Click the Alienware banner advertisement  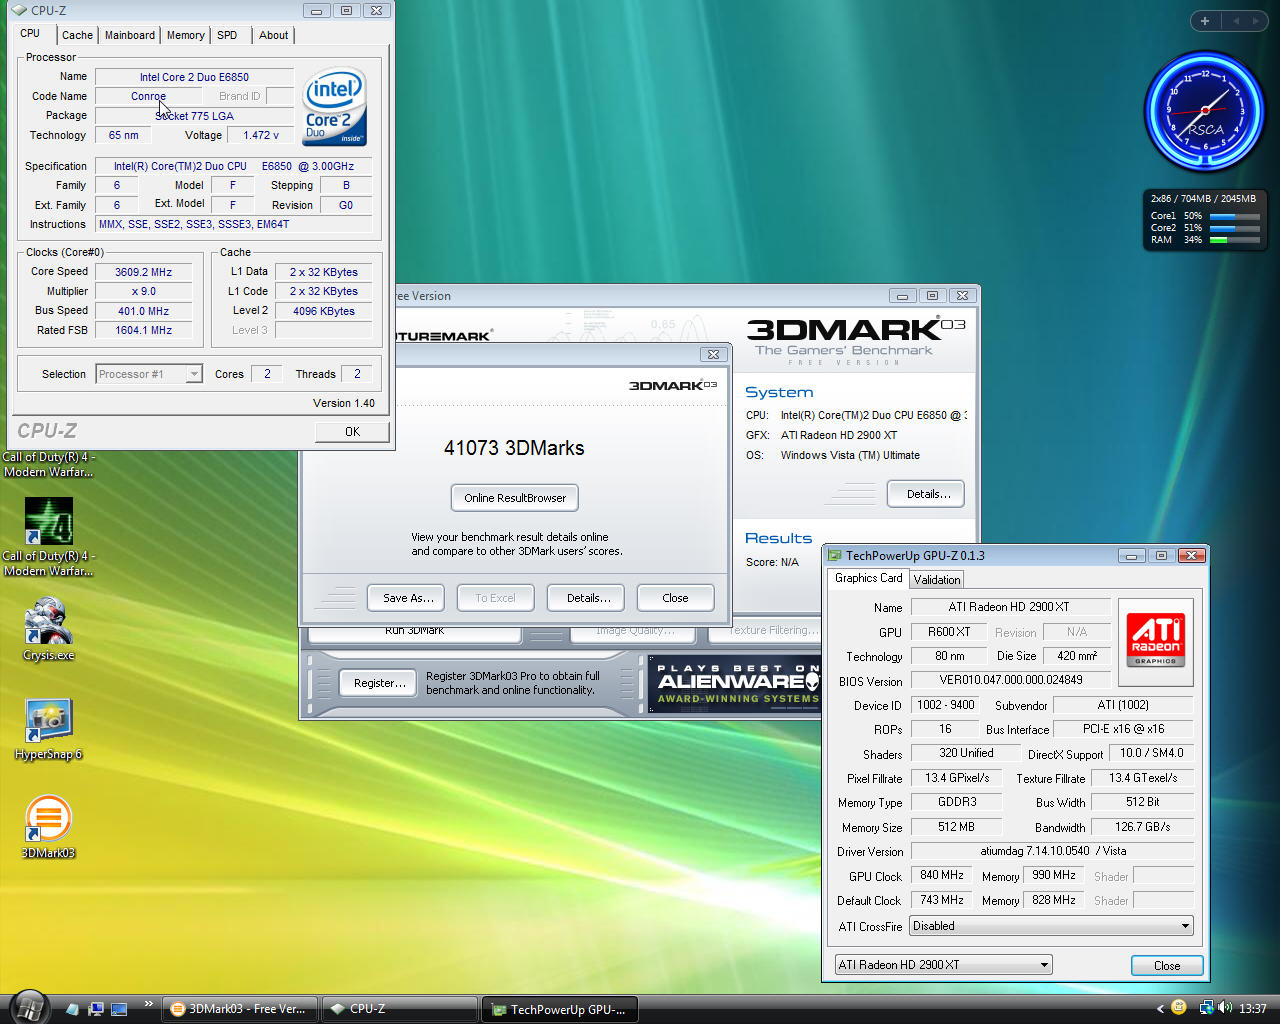734,684
